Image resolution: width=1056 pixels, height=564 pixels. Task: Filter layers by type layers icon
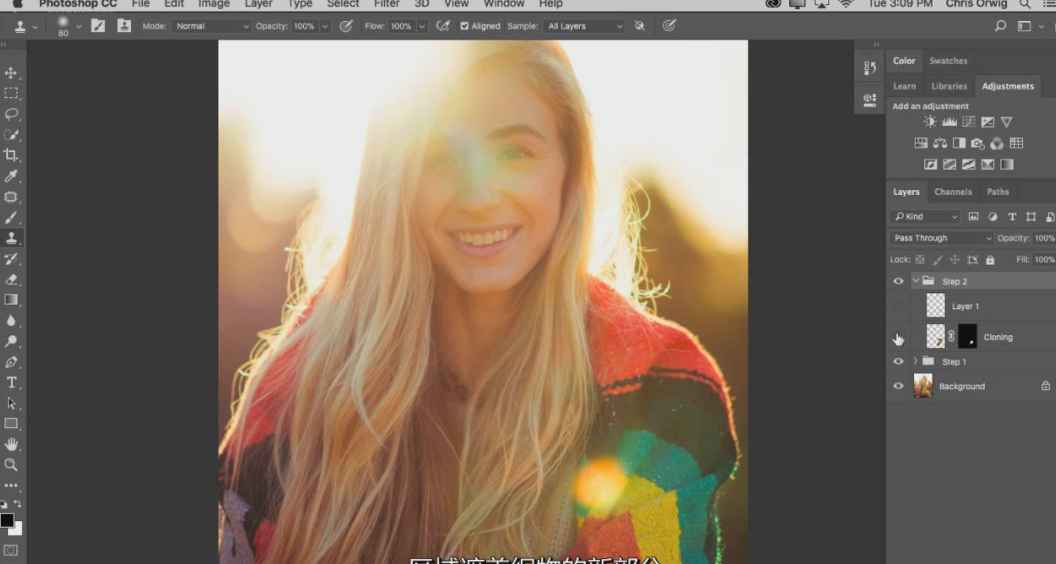point(1012,216)
